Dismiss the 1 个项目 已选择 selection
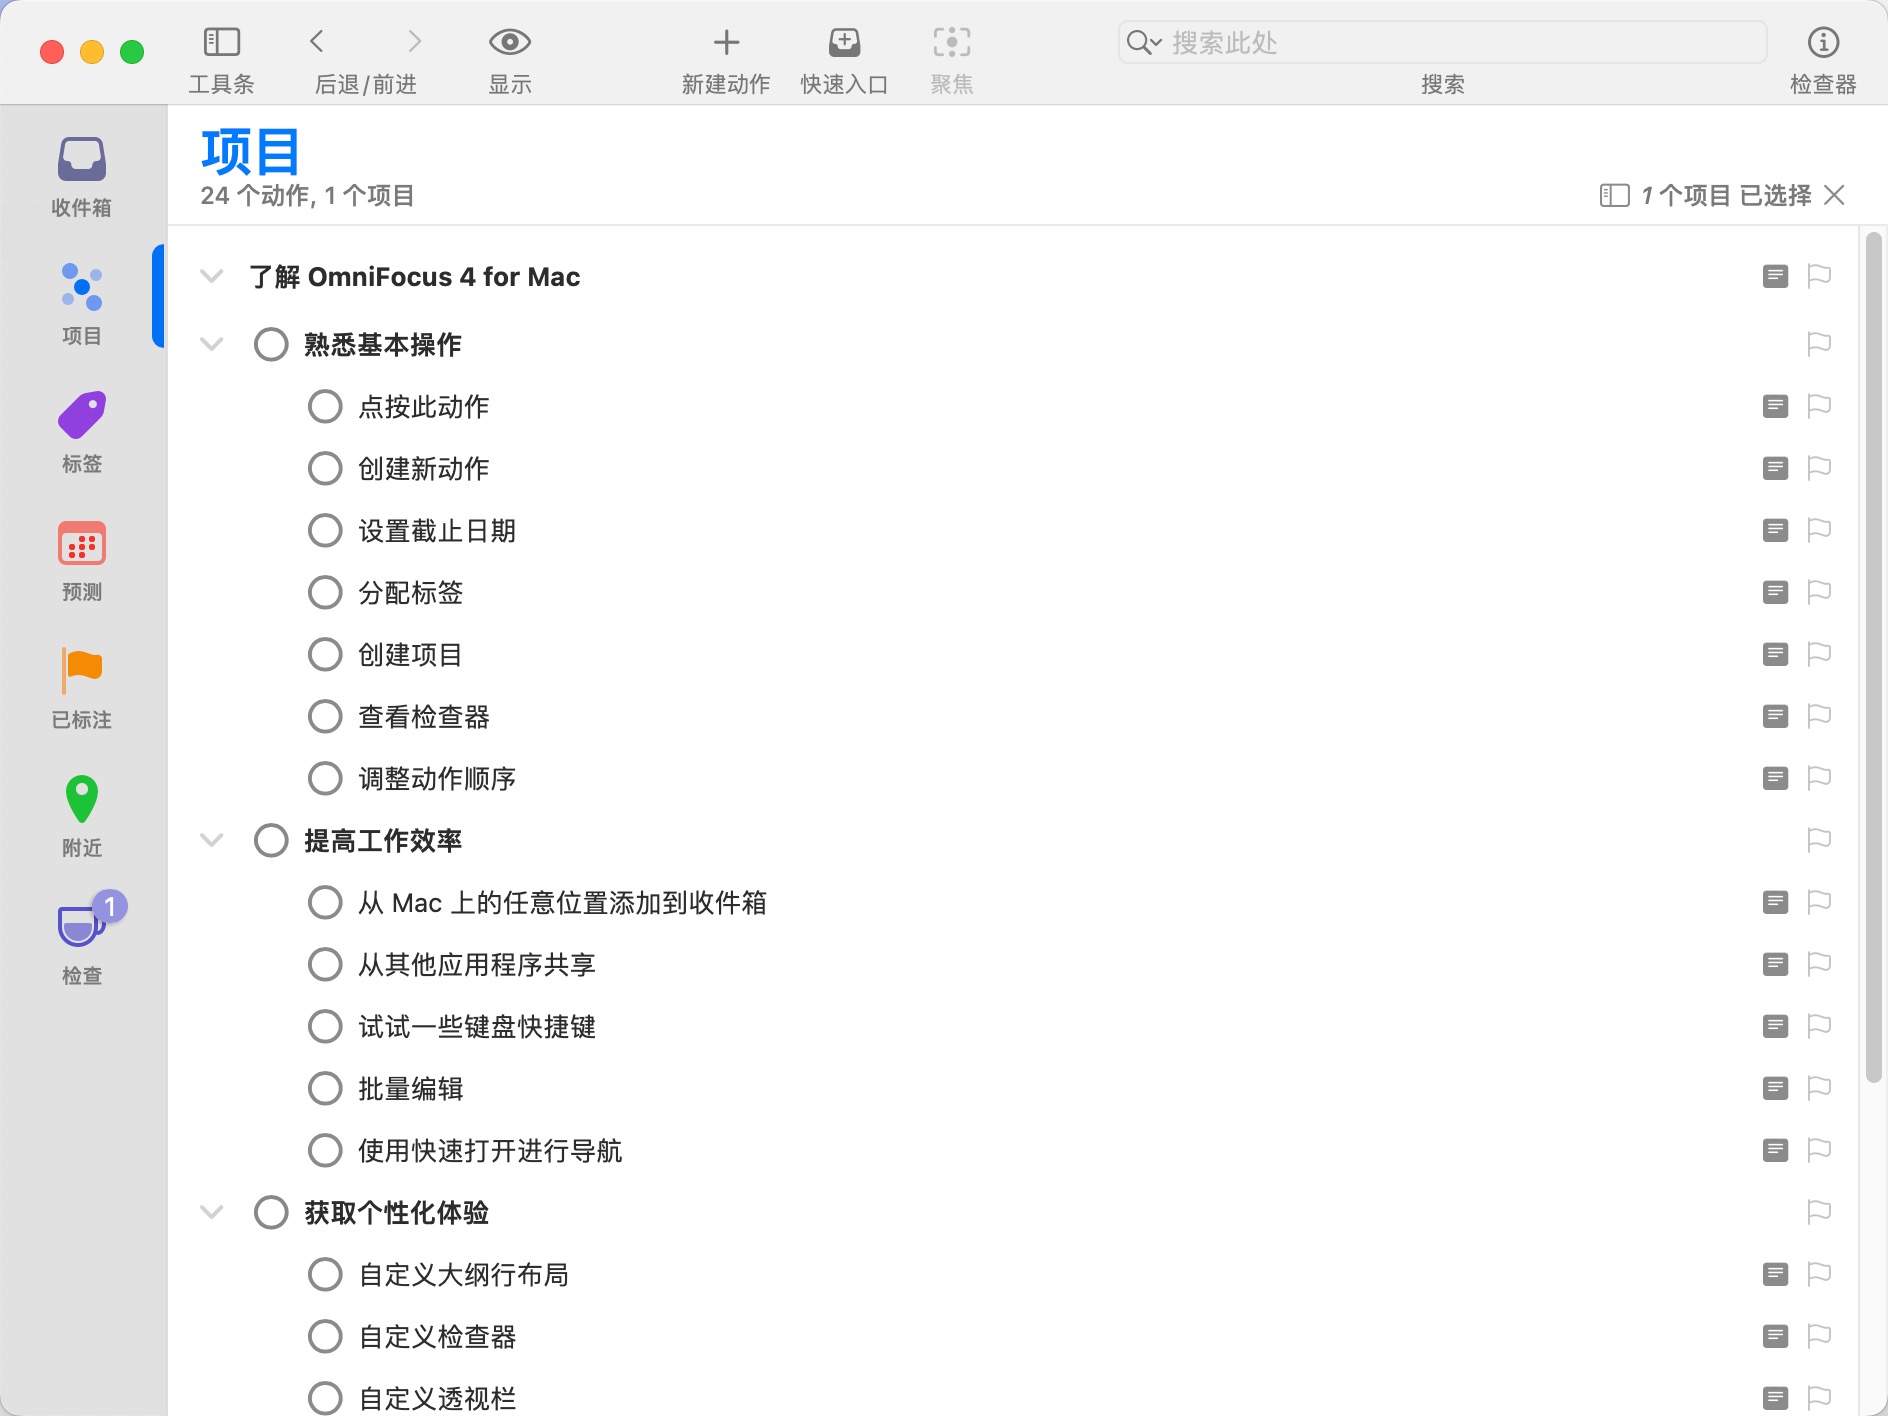 tap(1834, 195)
